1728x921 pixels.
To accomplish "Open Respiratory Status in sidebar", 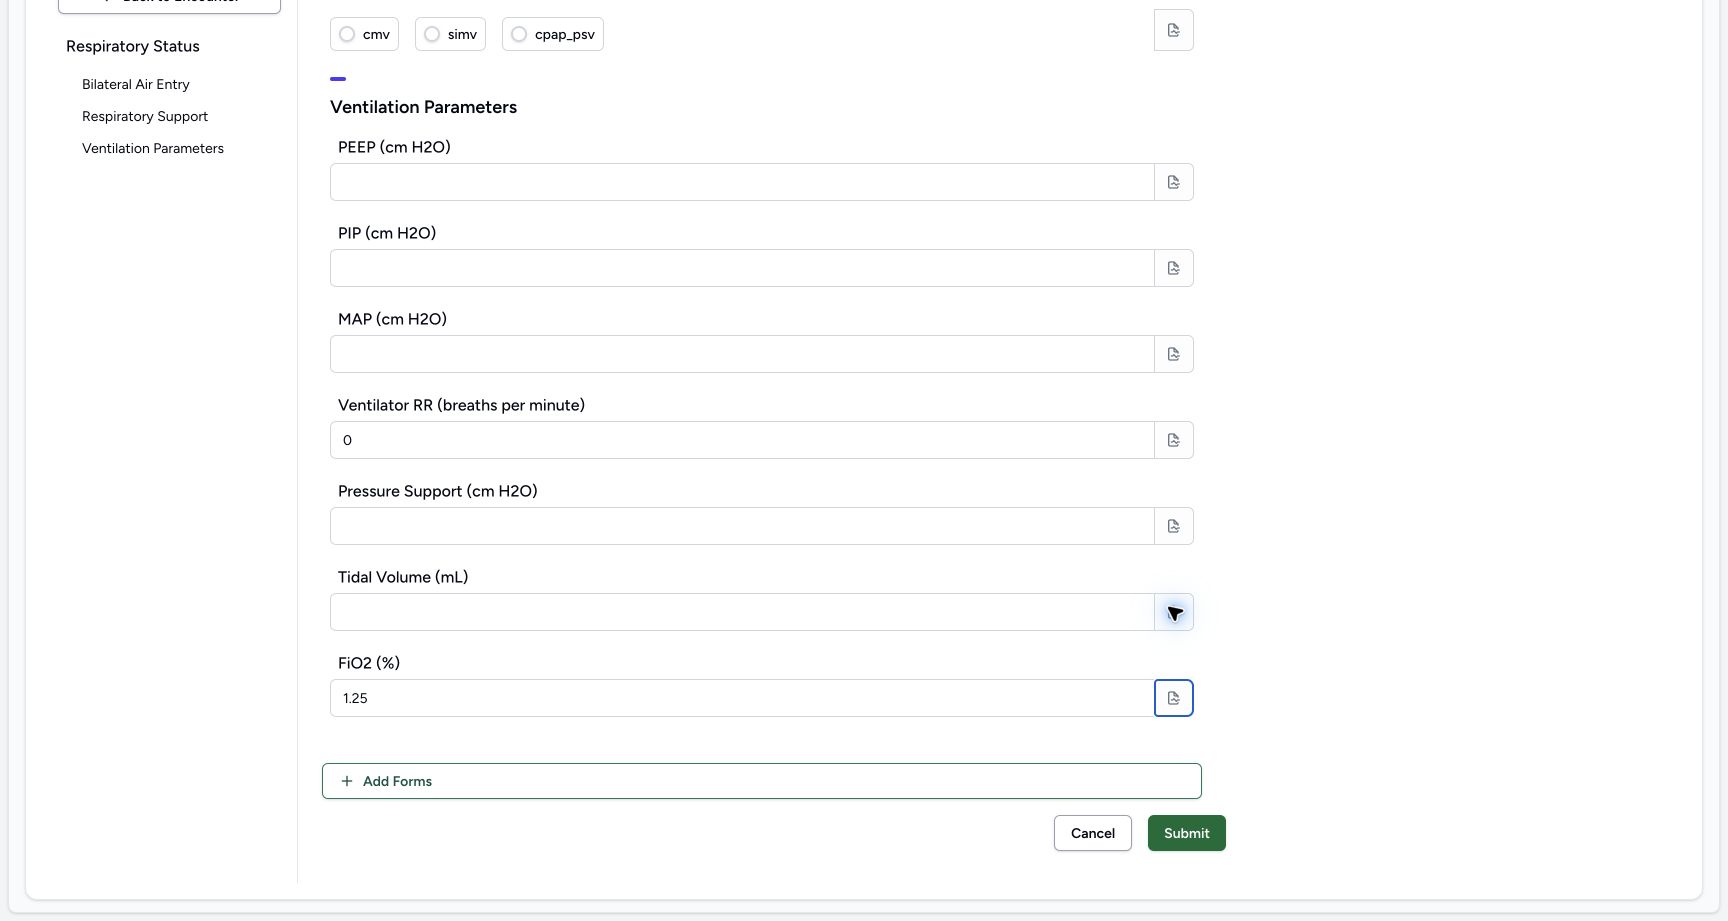I will pos(133,46).
